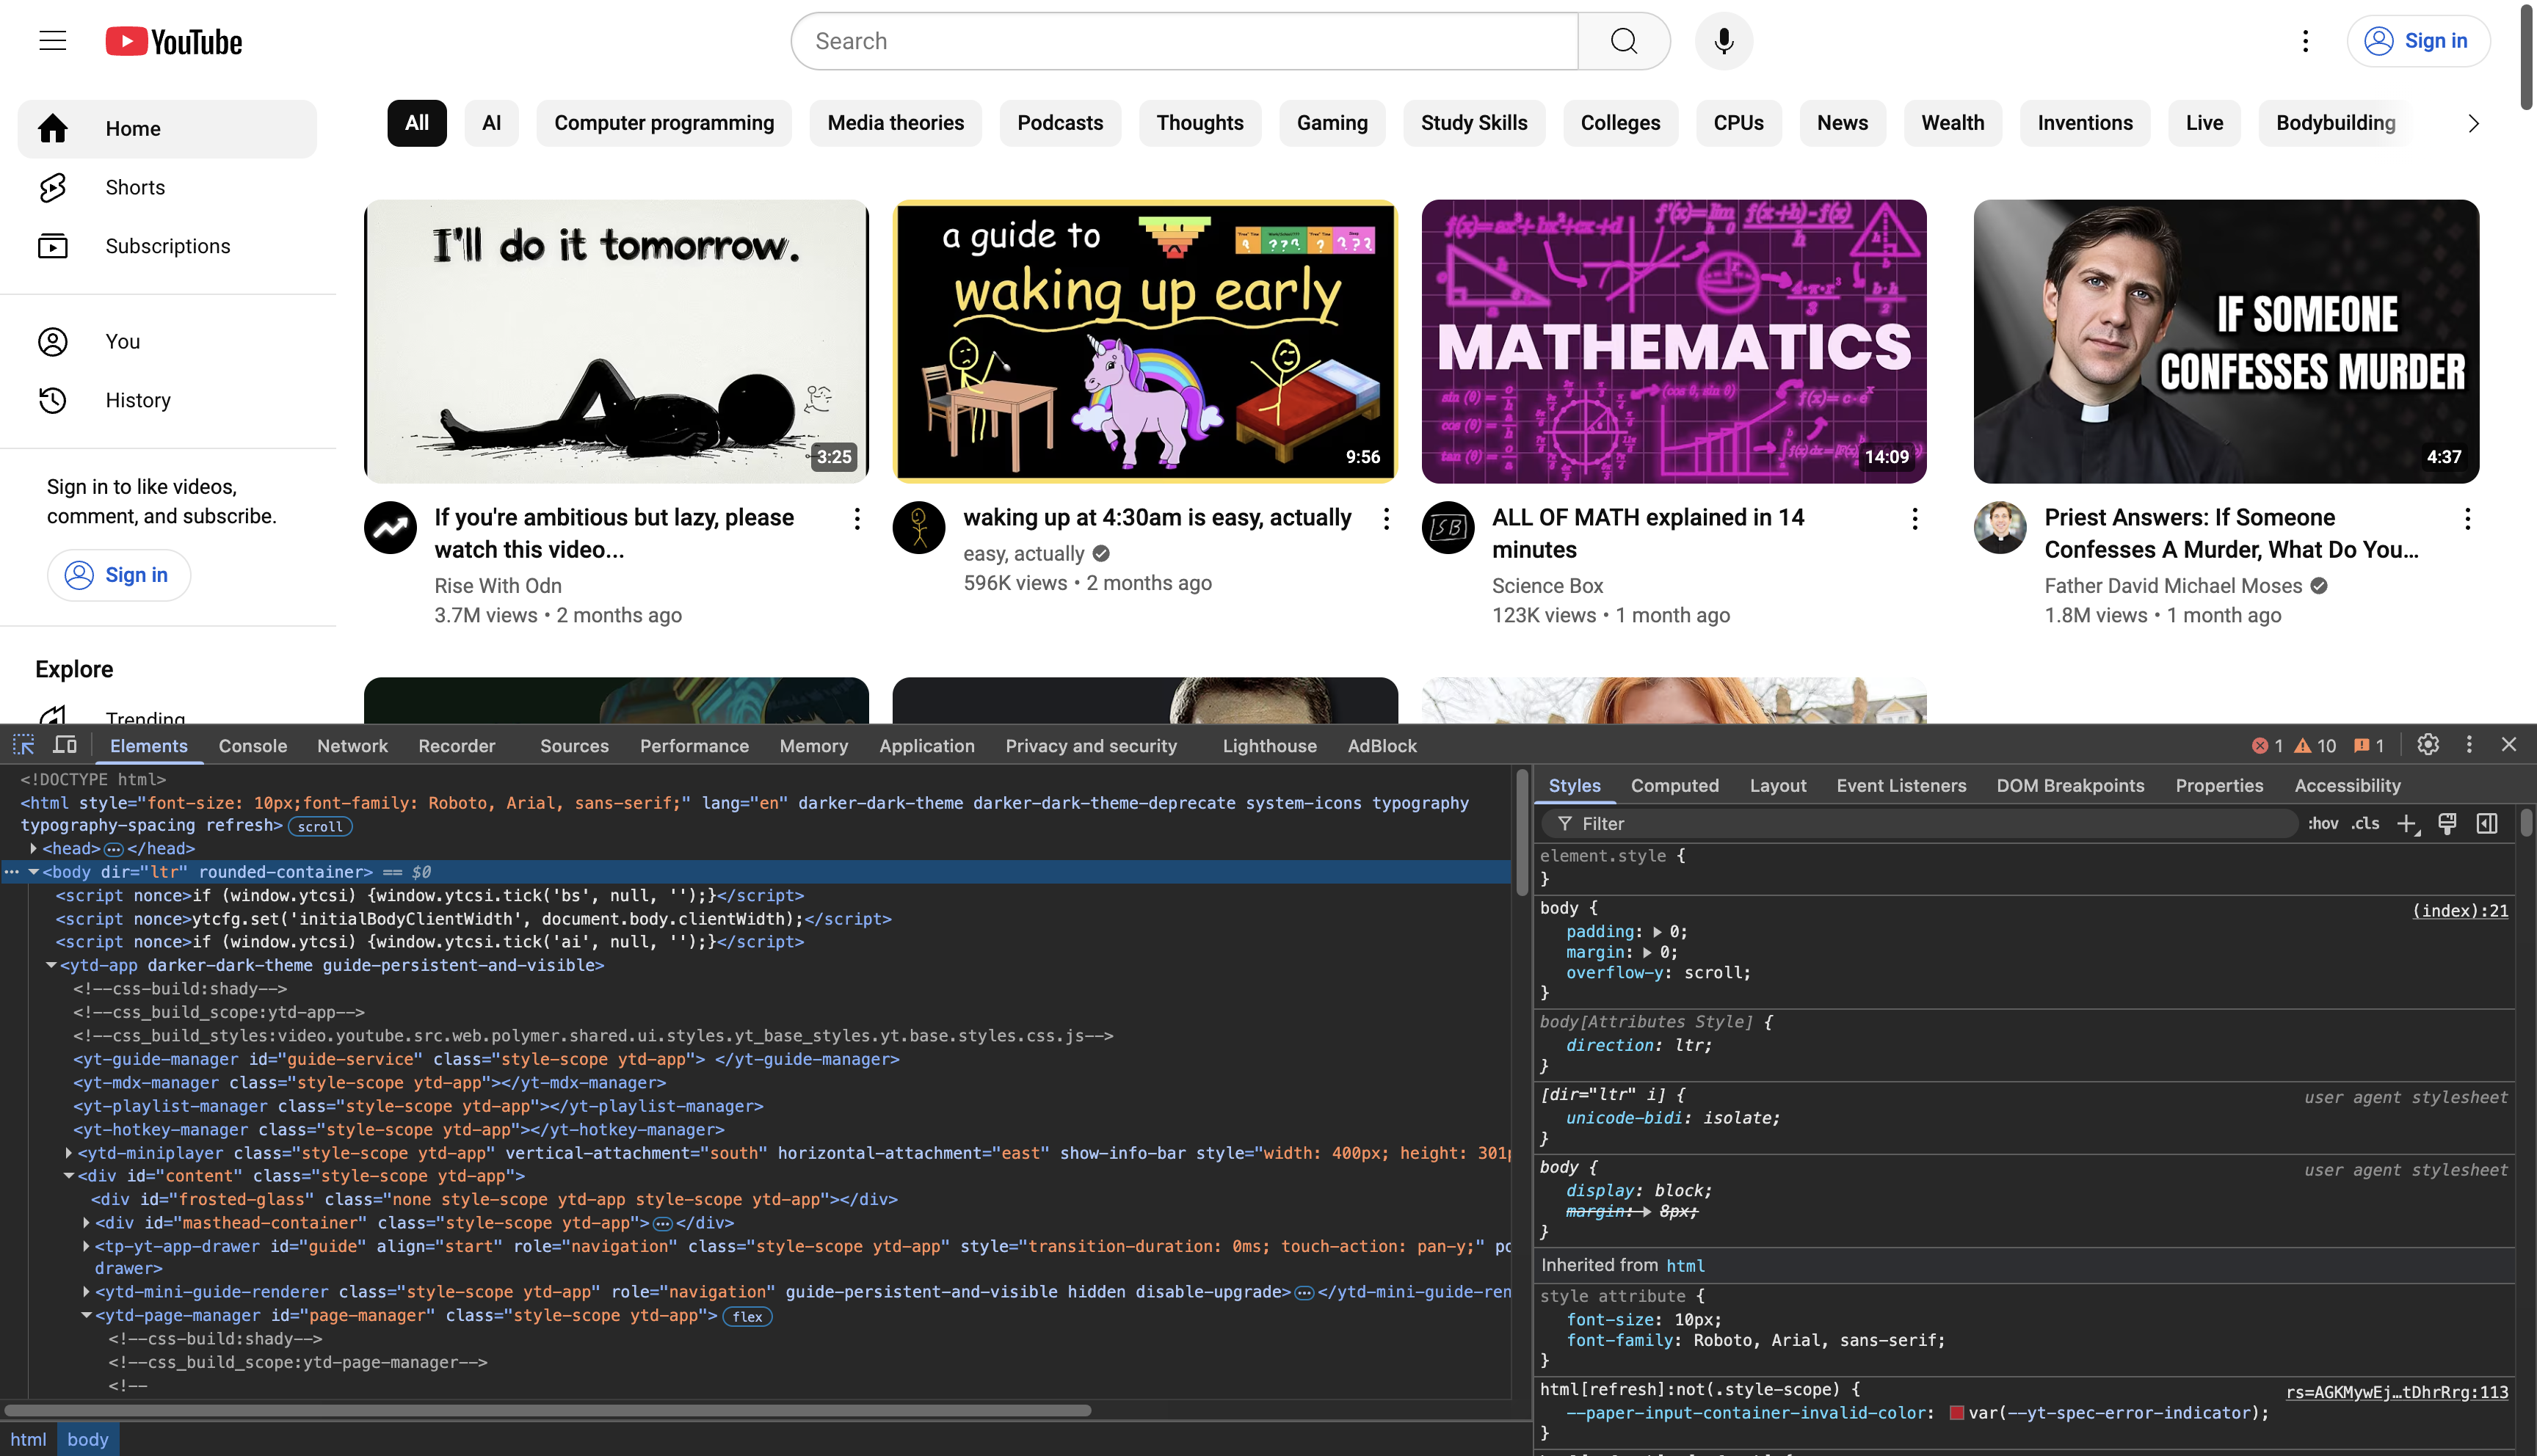Toggle .cls element classes panel

(2365, 824)
